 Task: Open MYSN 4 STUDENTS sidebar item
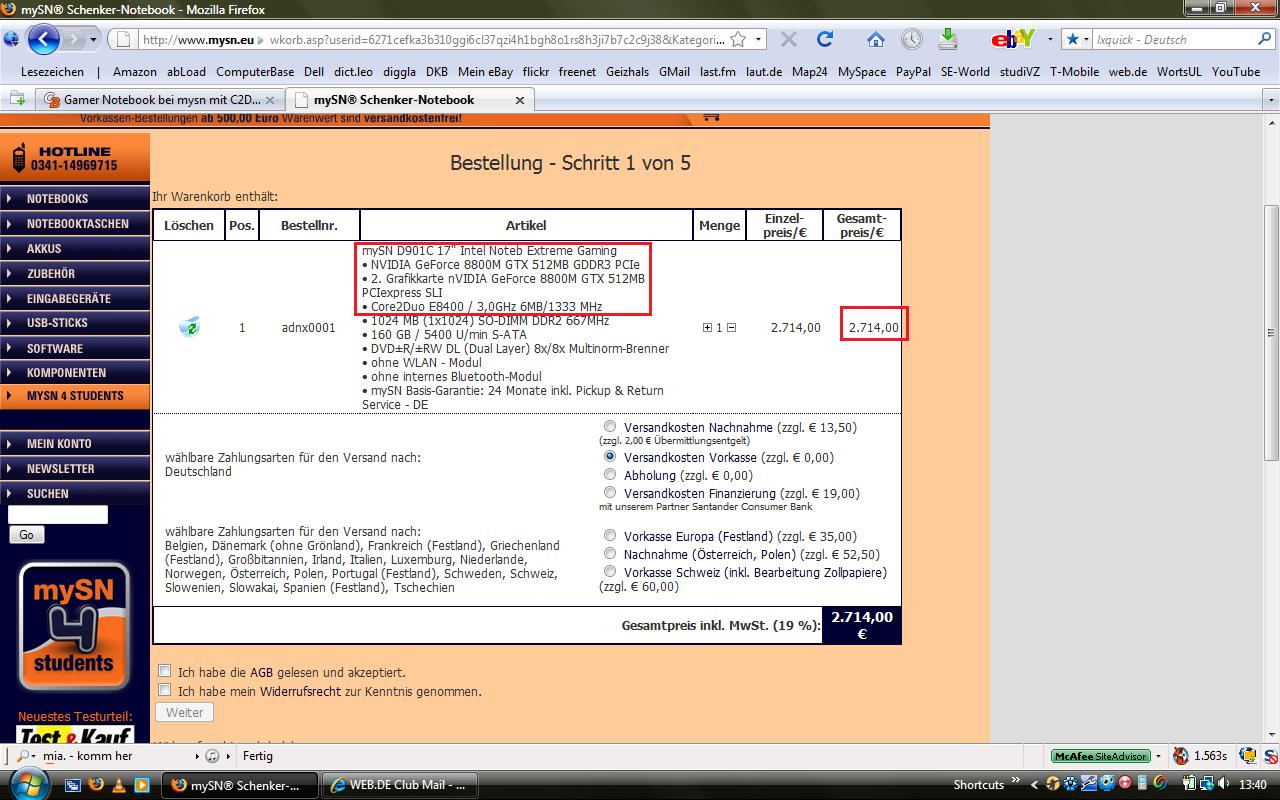(75, 396)
